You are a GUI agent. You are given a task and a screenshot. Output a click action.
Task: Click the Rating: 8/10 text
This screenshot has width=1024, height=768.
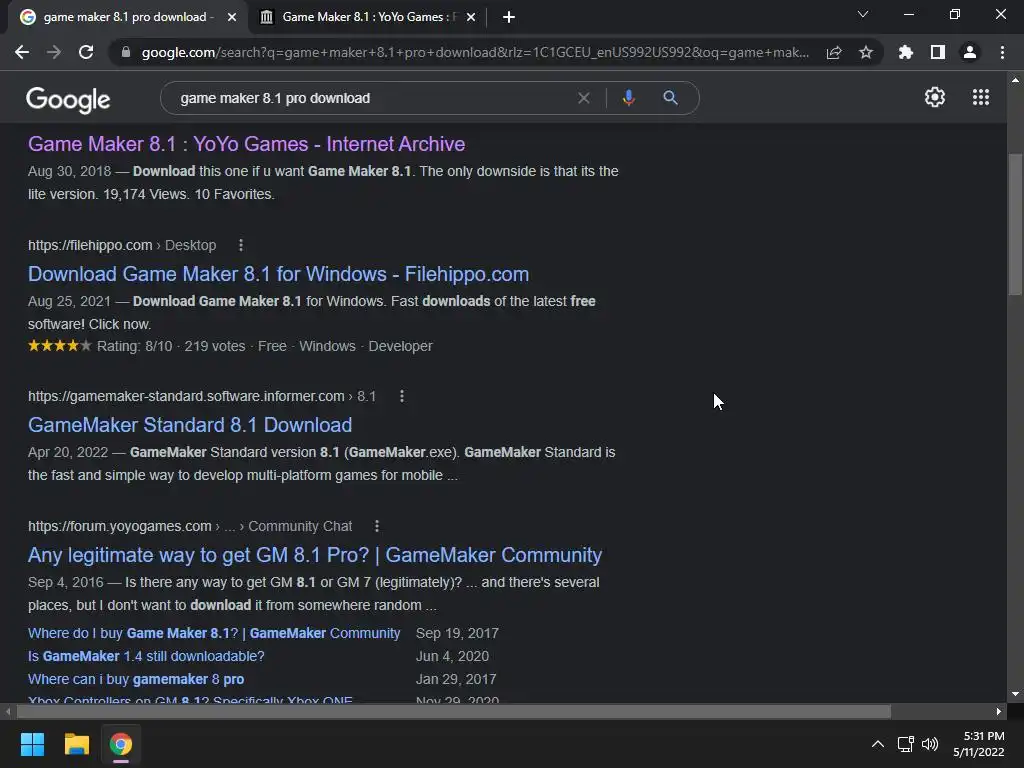click(x=135, y=346)
